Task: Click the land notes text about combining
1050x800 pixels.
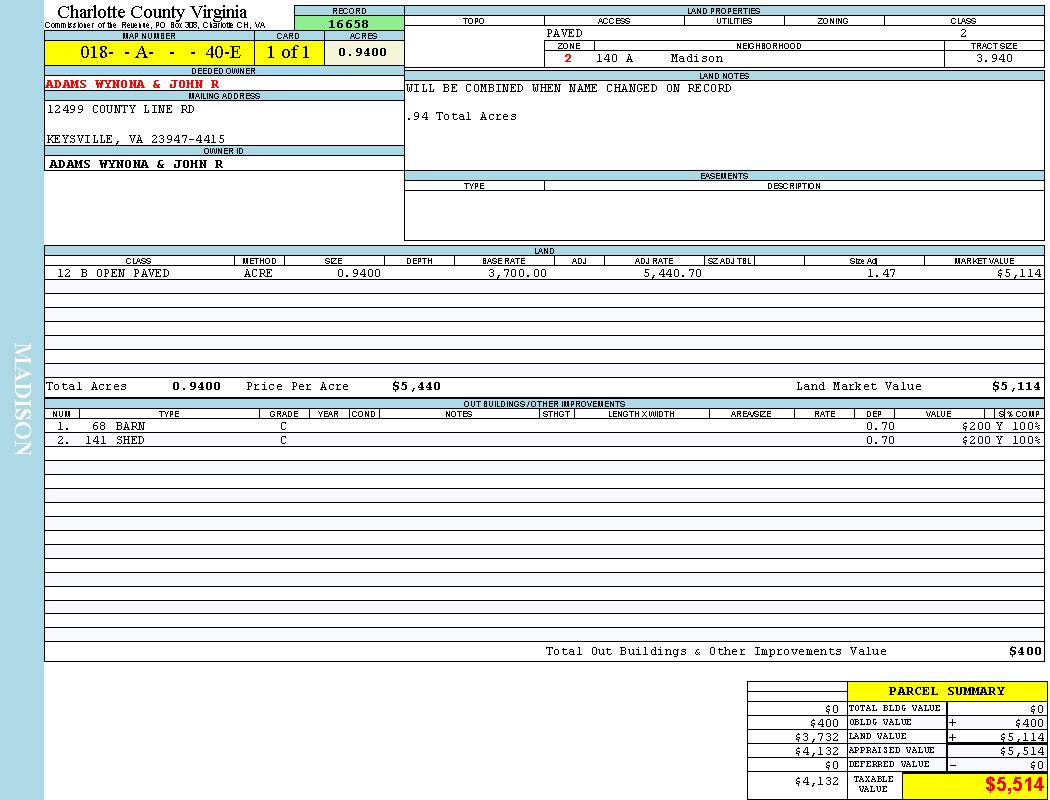Action: pyautogui.click(x=568, y=88)
